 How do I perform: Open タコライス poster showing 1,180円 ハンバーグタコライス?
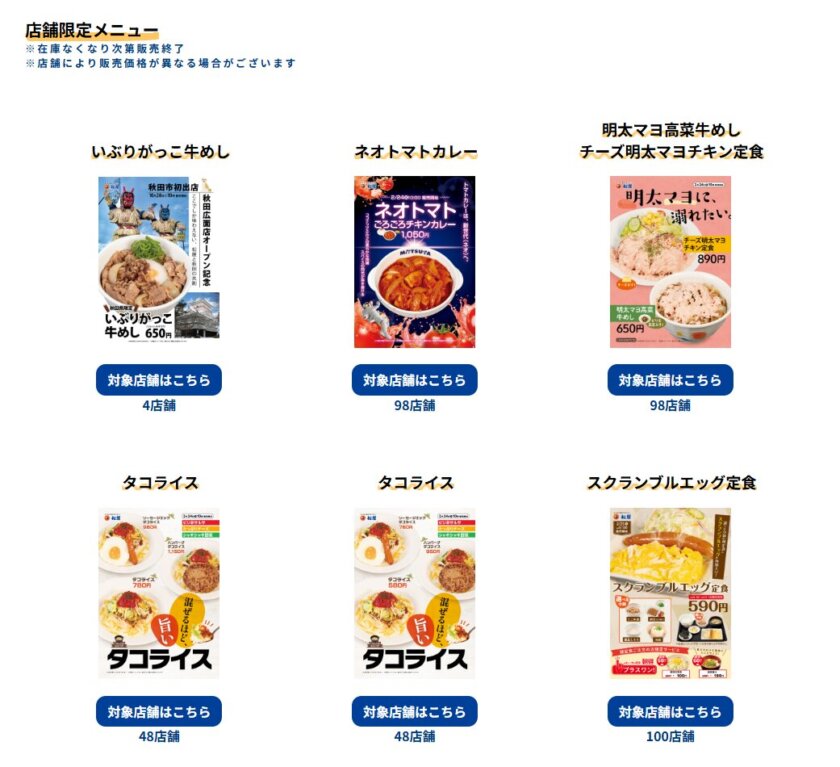[159, 593]
